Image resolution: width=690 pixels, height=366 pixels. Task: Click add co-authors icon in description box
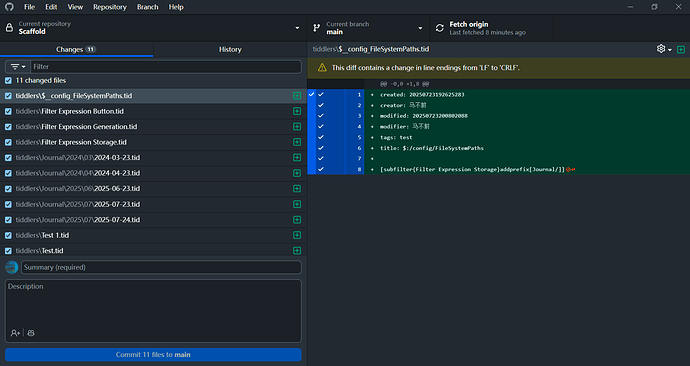click(x=15, y=333)
